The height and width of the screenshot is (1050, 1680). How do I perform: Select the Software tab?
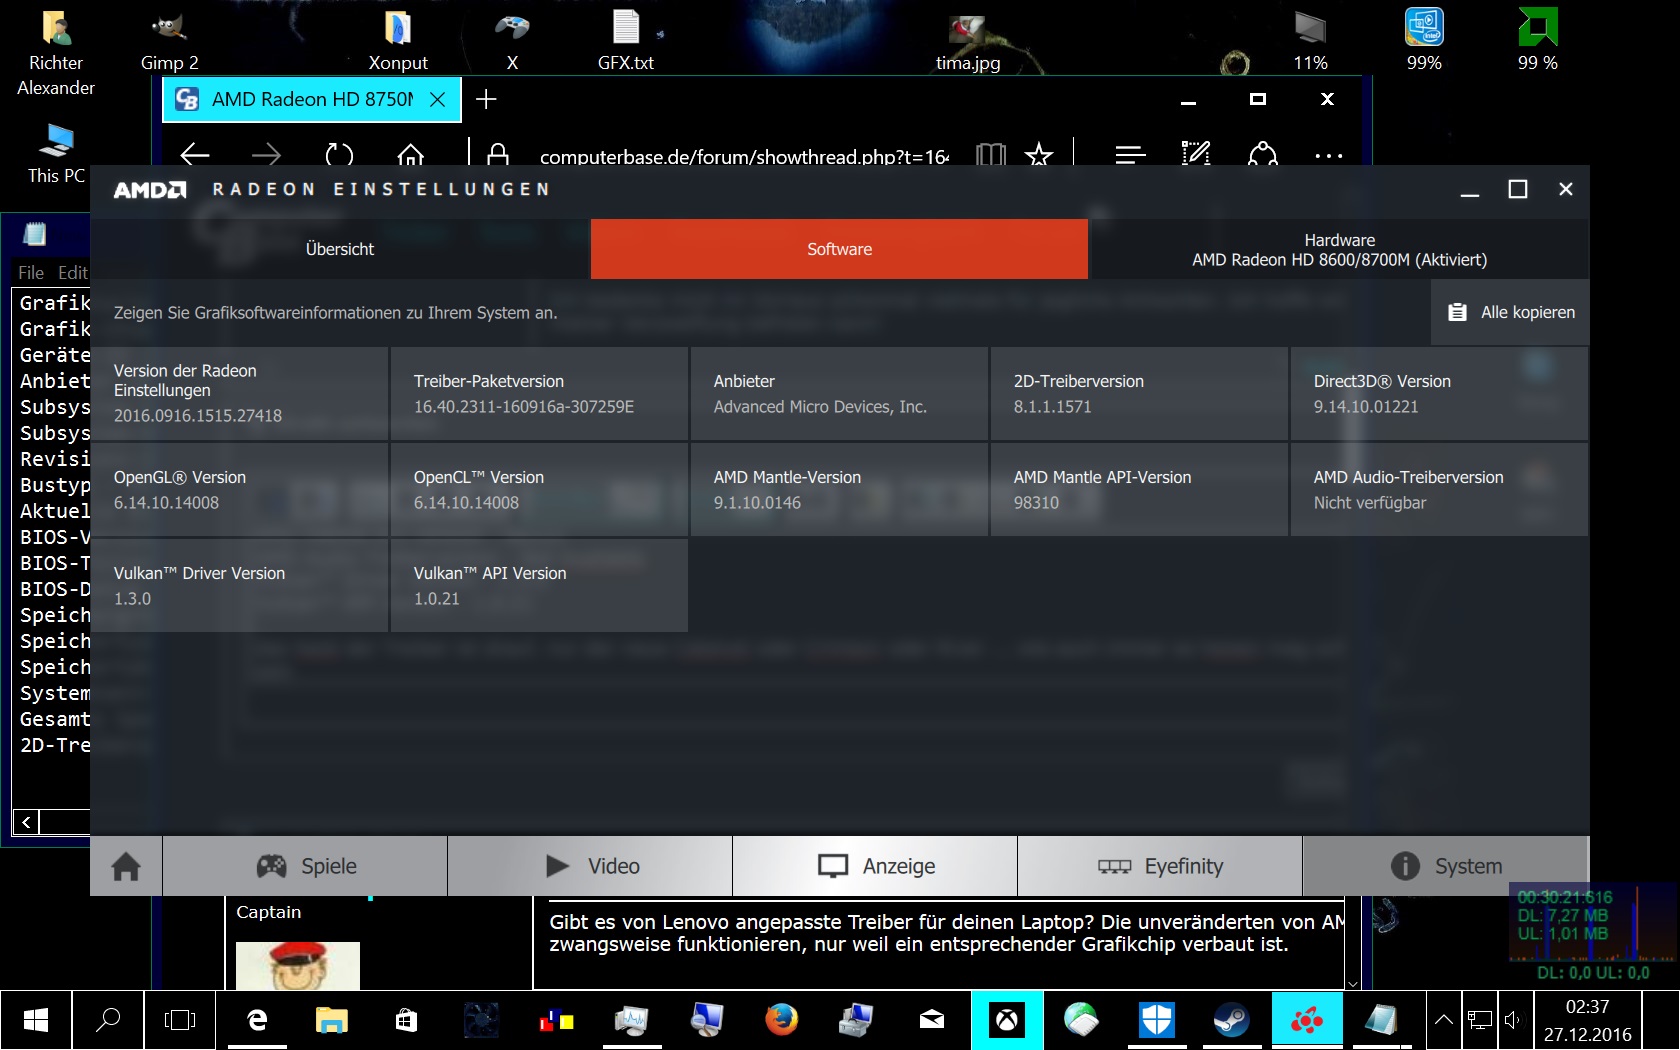[x=839, y=249]
